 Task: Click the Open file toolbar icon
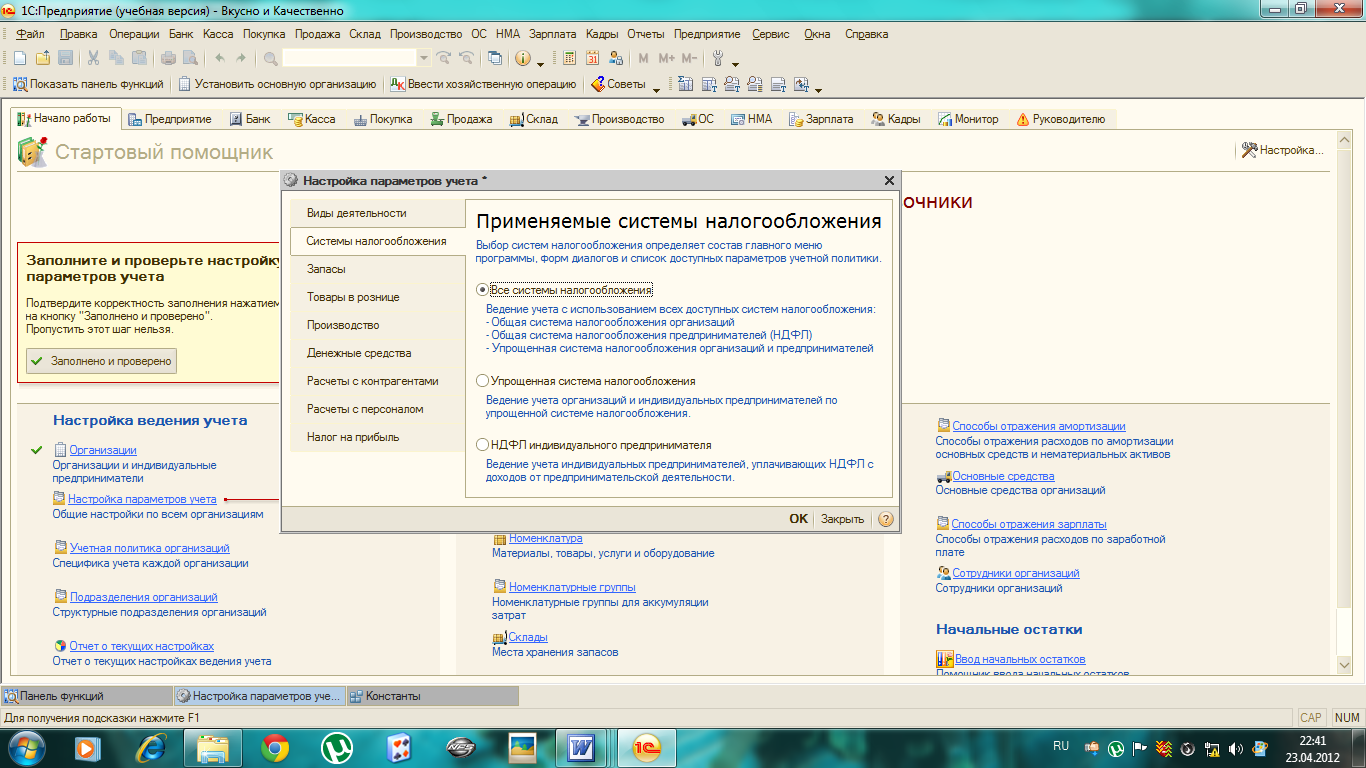click(43, 58)
